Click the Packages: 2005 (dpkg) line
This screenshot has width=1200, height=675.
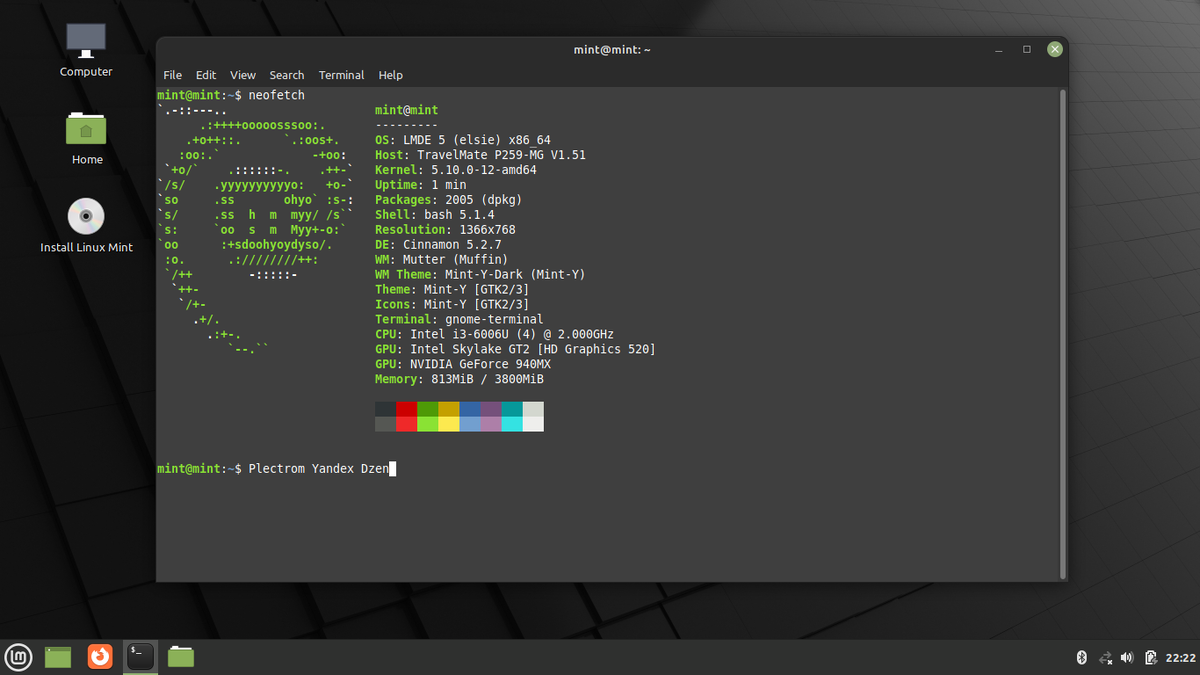449,200
